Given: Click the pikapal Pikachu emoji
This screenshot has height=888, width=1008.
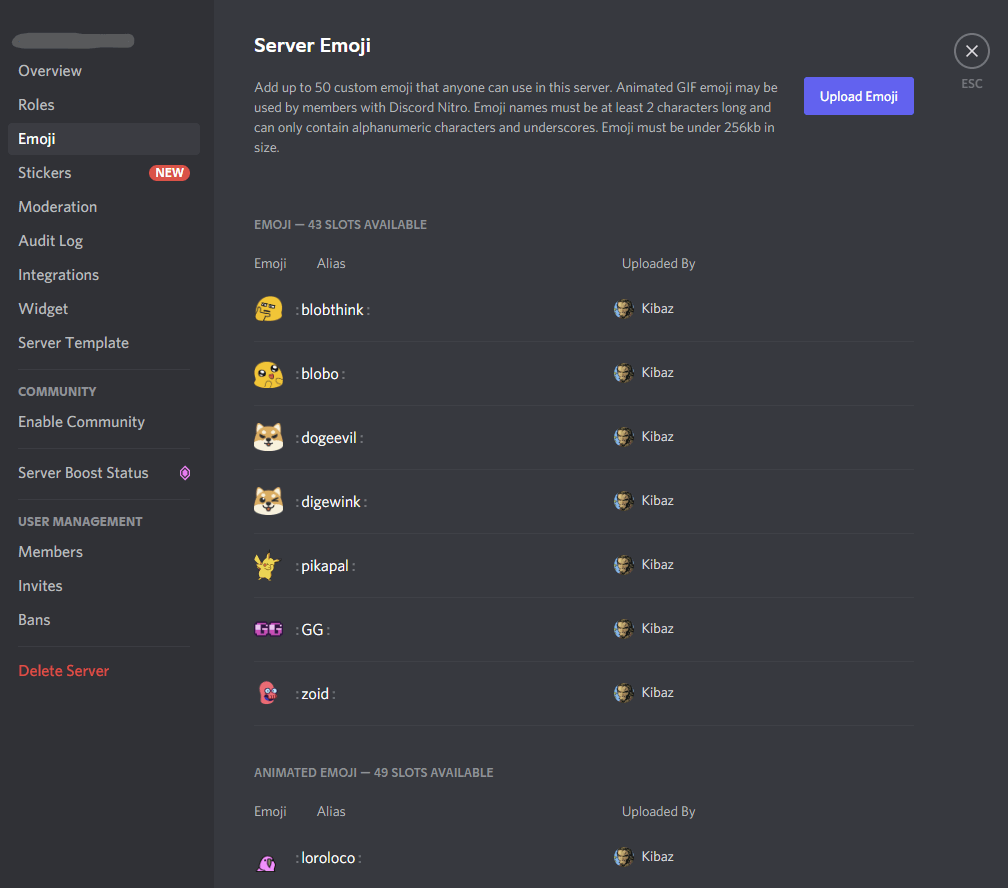Looking at the screenshot, I should (x=266, y=566).
